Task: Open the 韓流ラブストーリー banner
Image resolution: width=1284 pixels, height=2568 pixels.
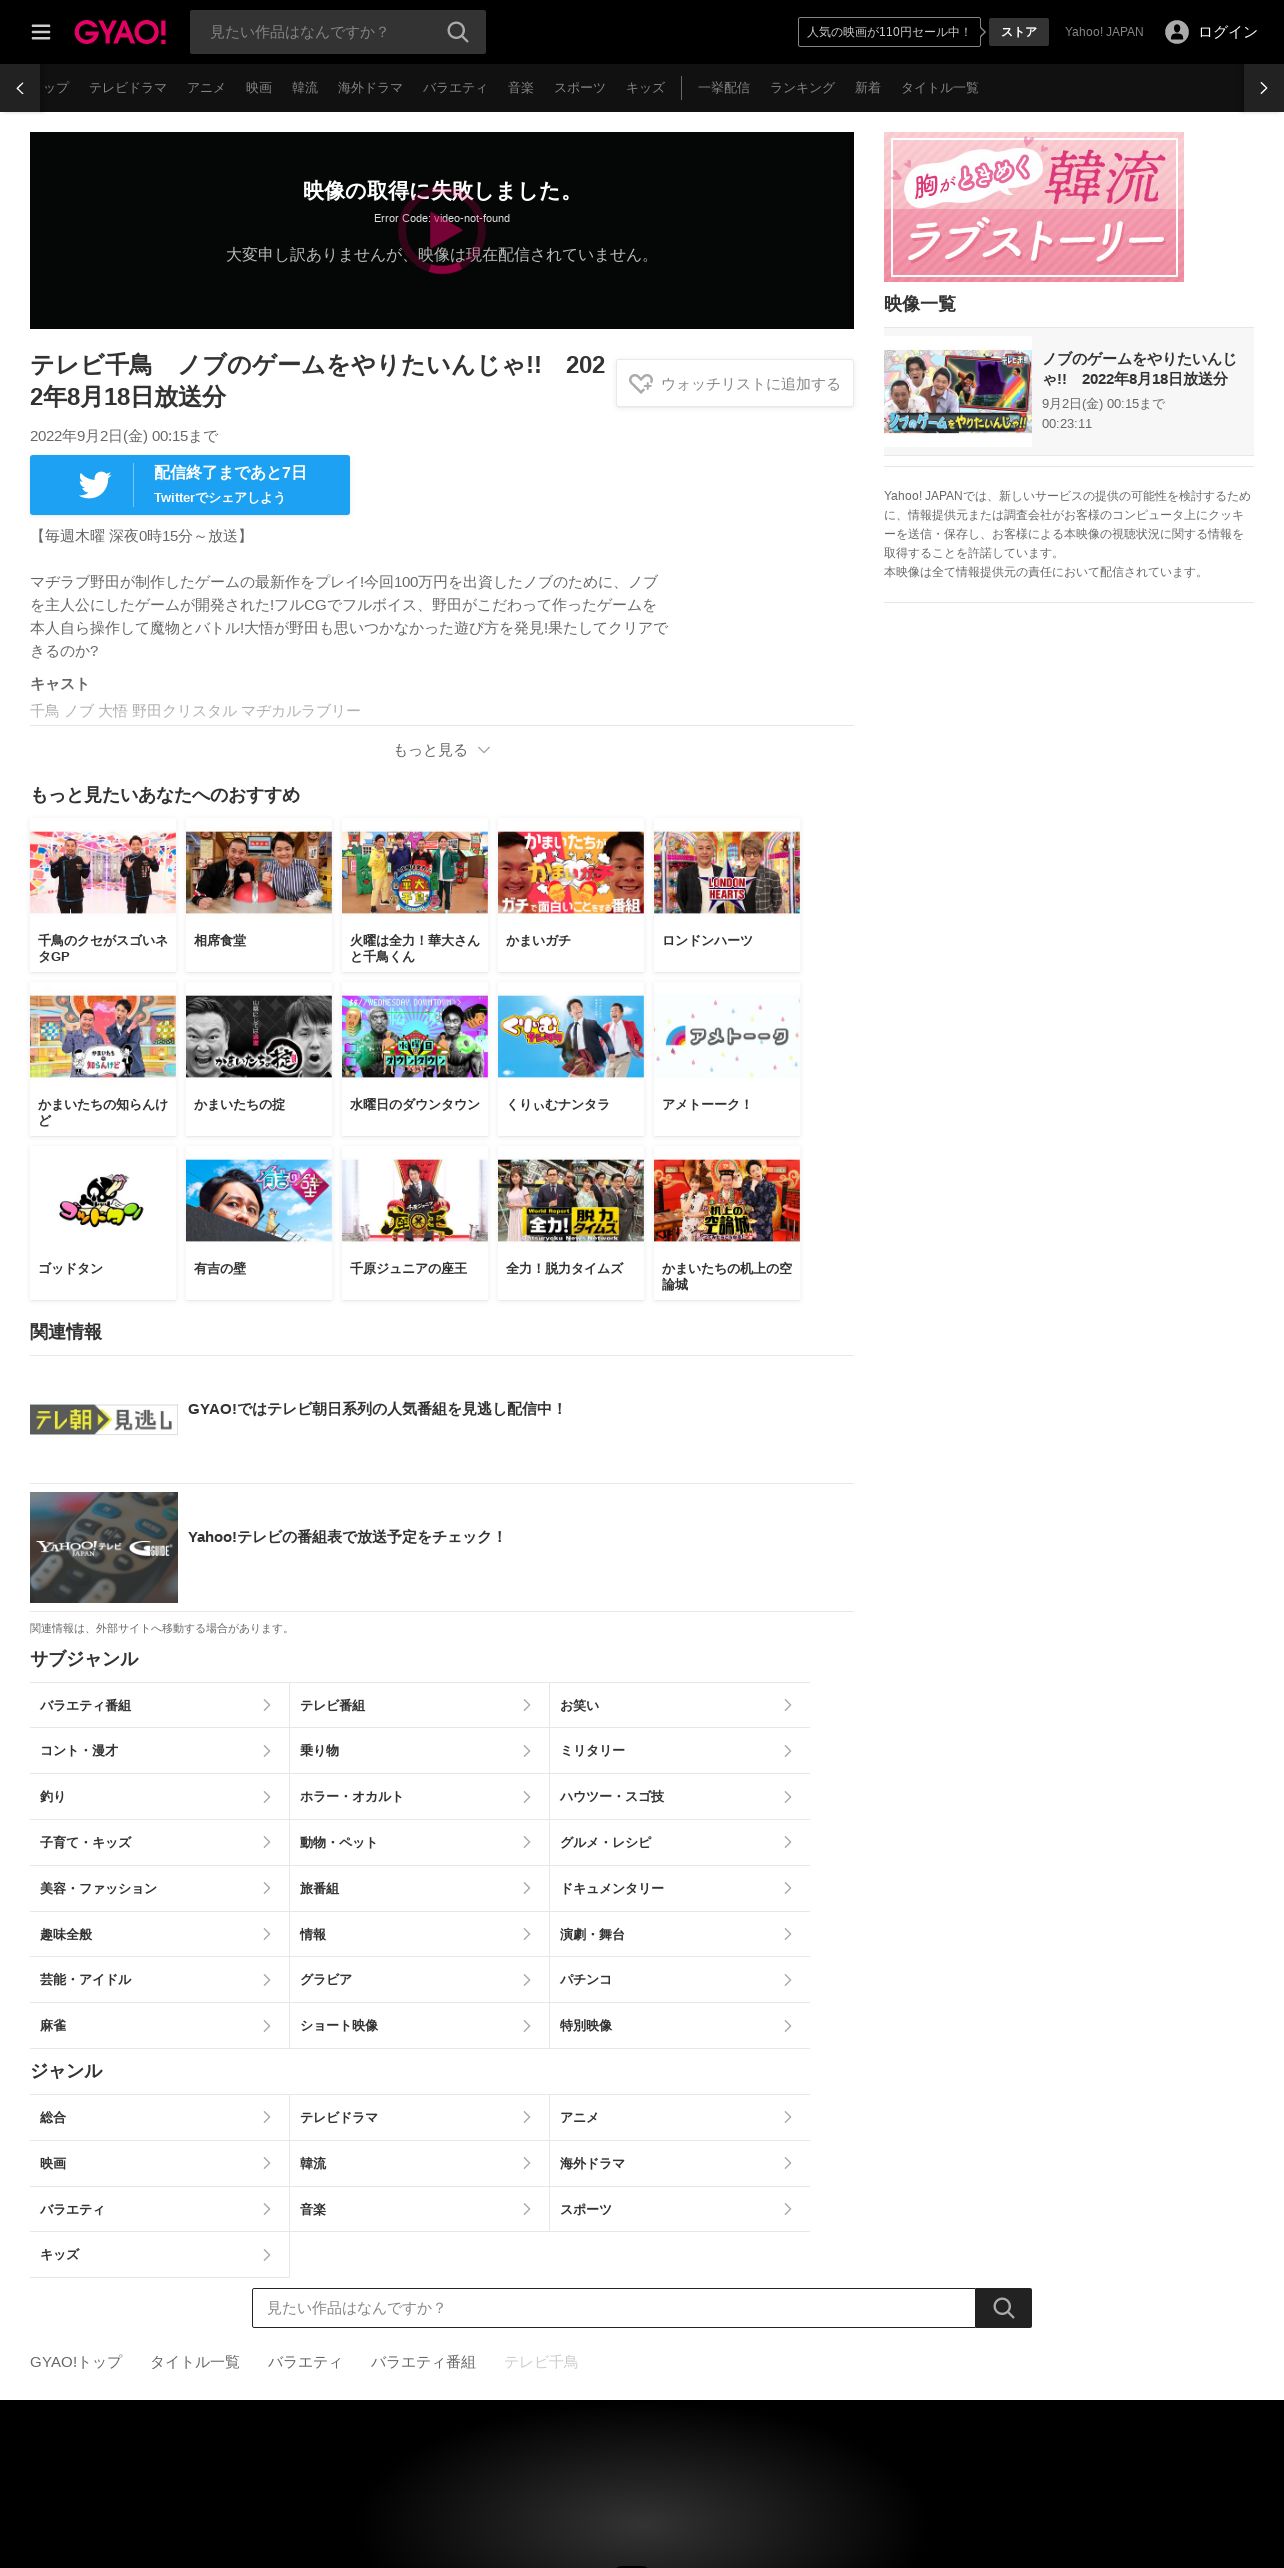Action: point(1034,207)
